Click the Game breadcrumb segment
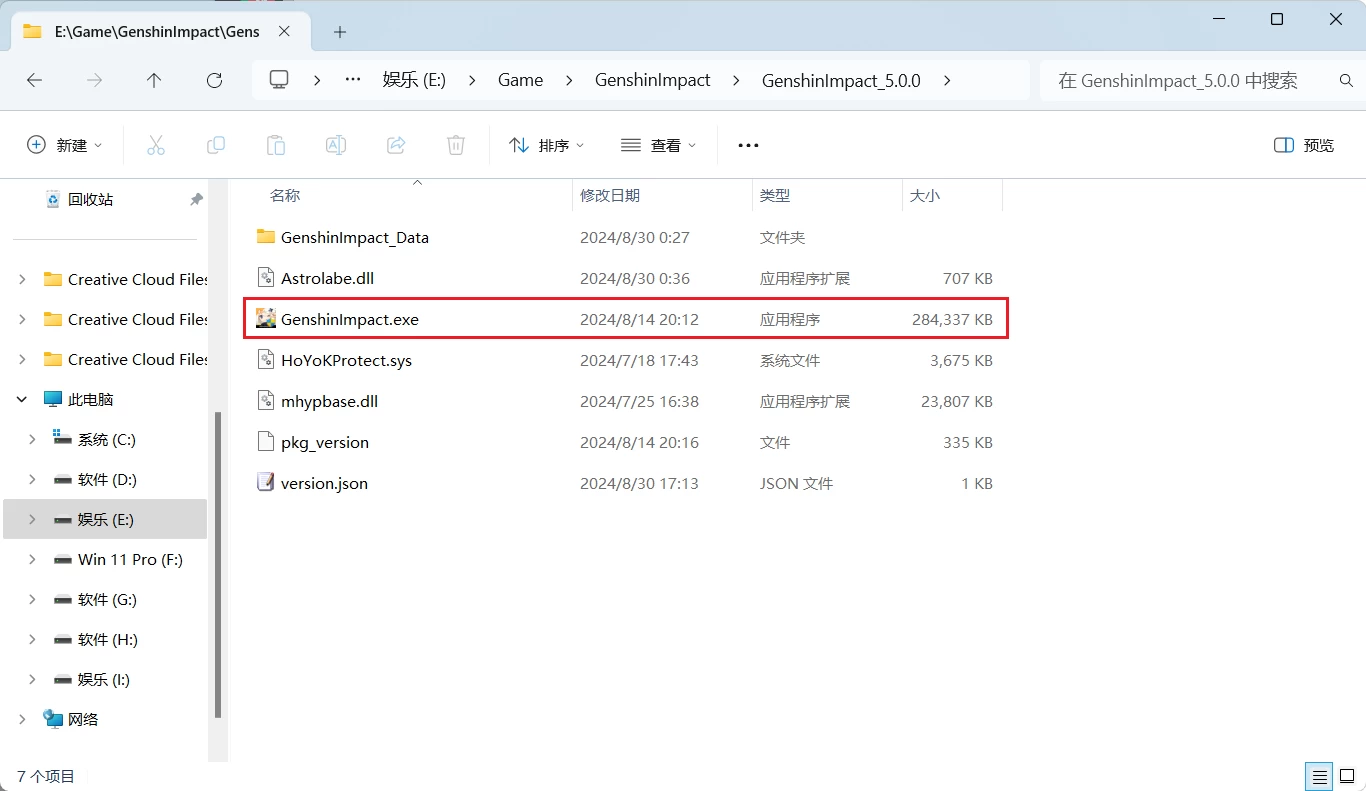The width and height of the screenshot is (1366, 791). 521,80
